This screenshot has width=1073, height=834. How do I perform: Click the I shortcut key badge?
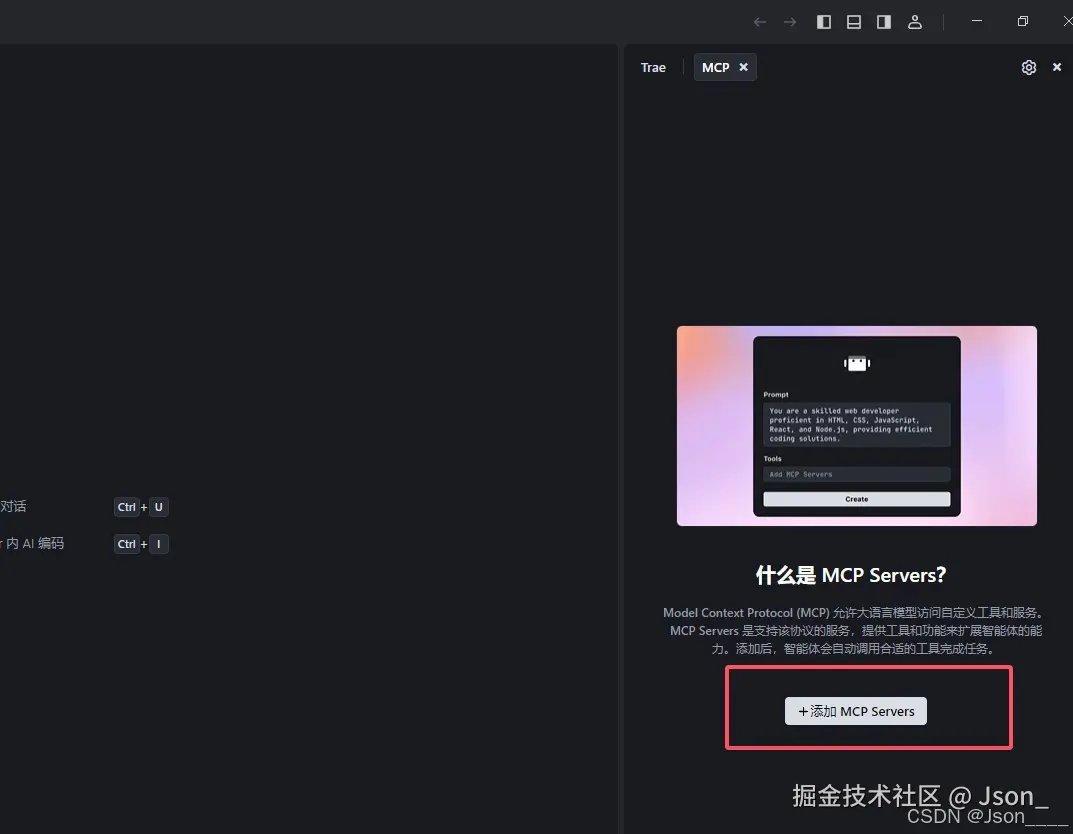[x=159, y=544]
